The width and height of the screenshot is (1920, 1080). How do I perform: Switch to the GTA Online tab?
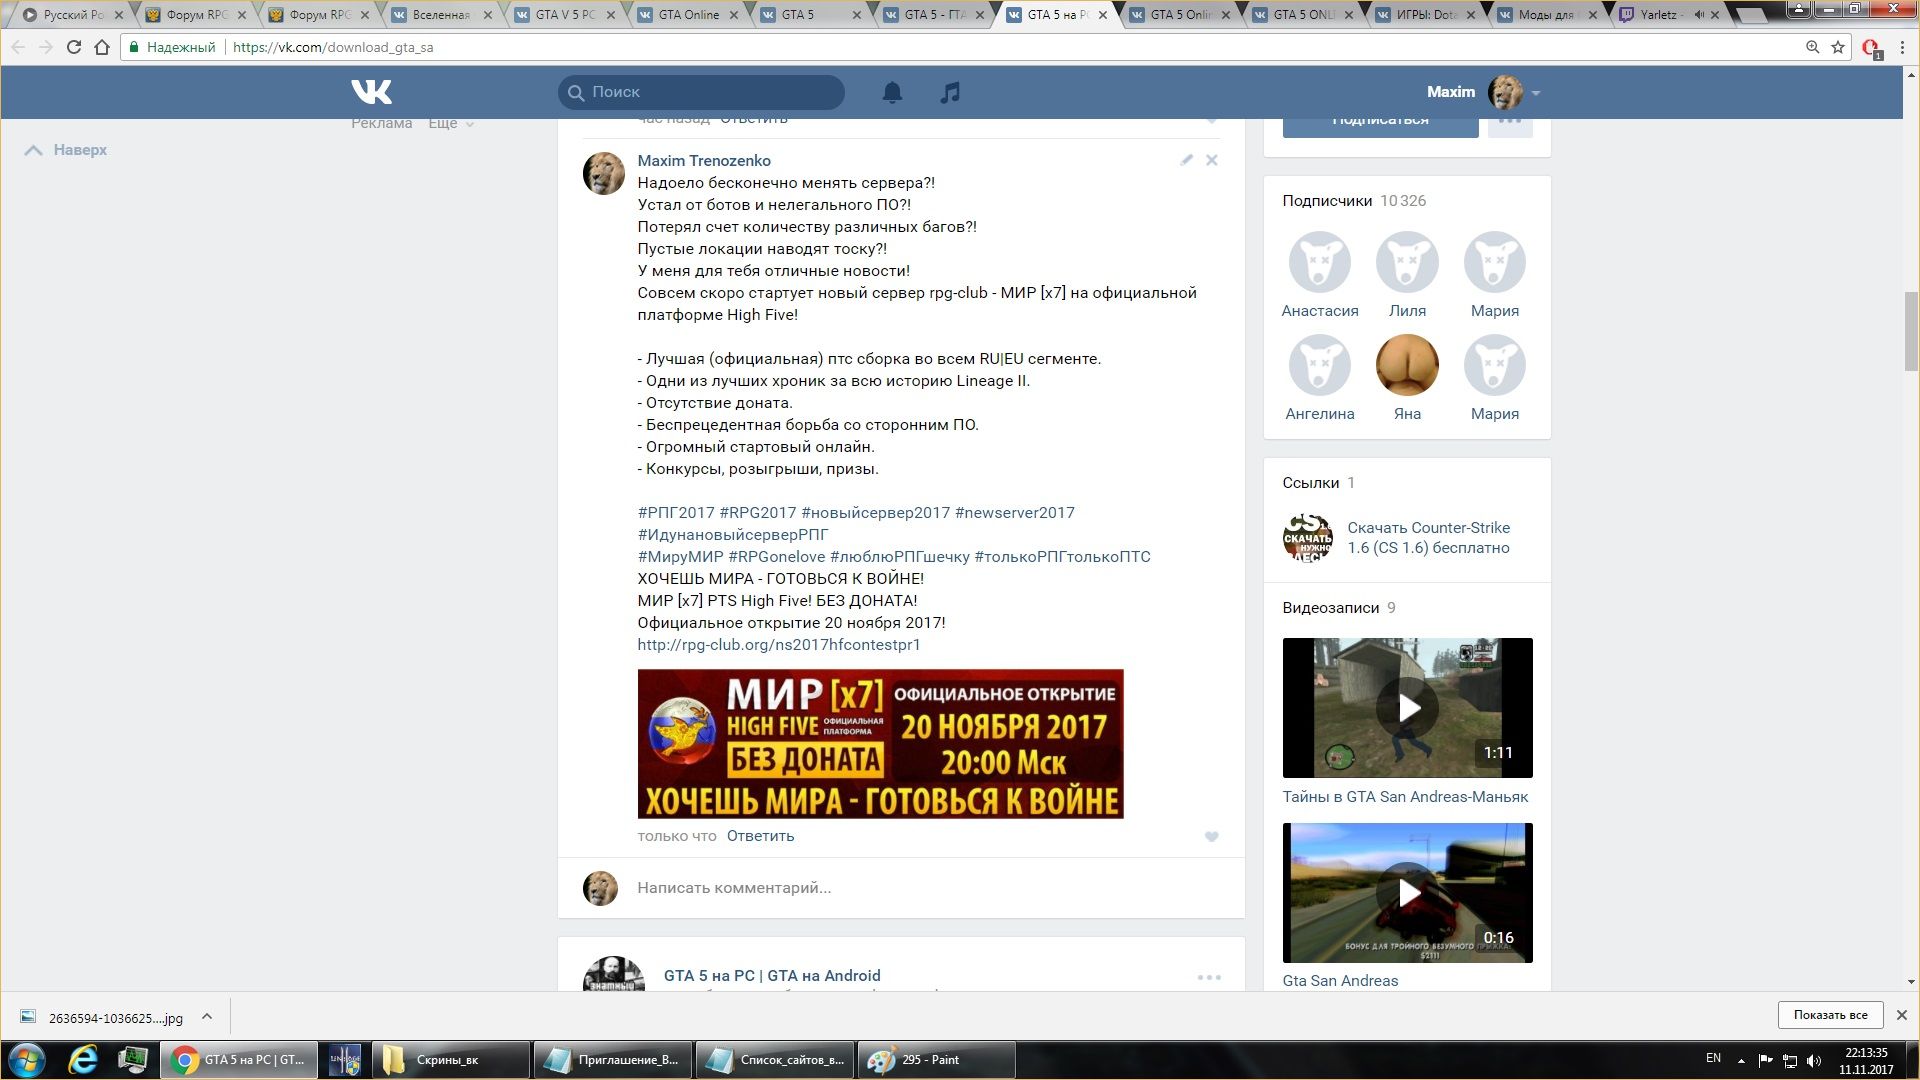(688, 15)
